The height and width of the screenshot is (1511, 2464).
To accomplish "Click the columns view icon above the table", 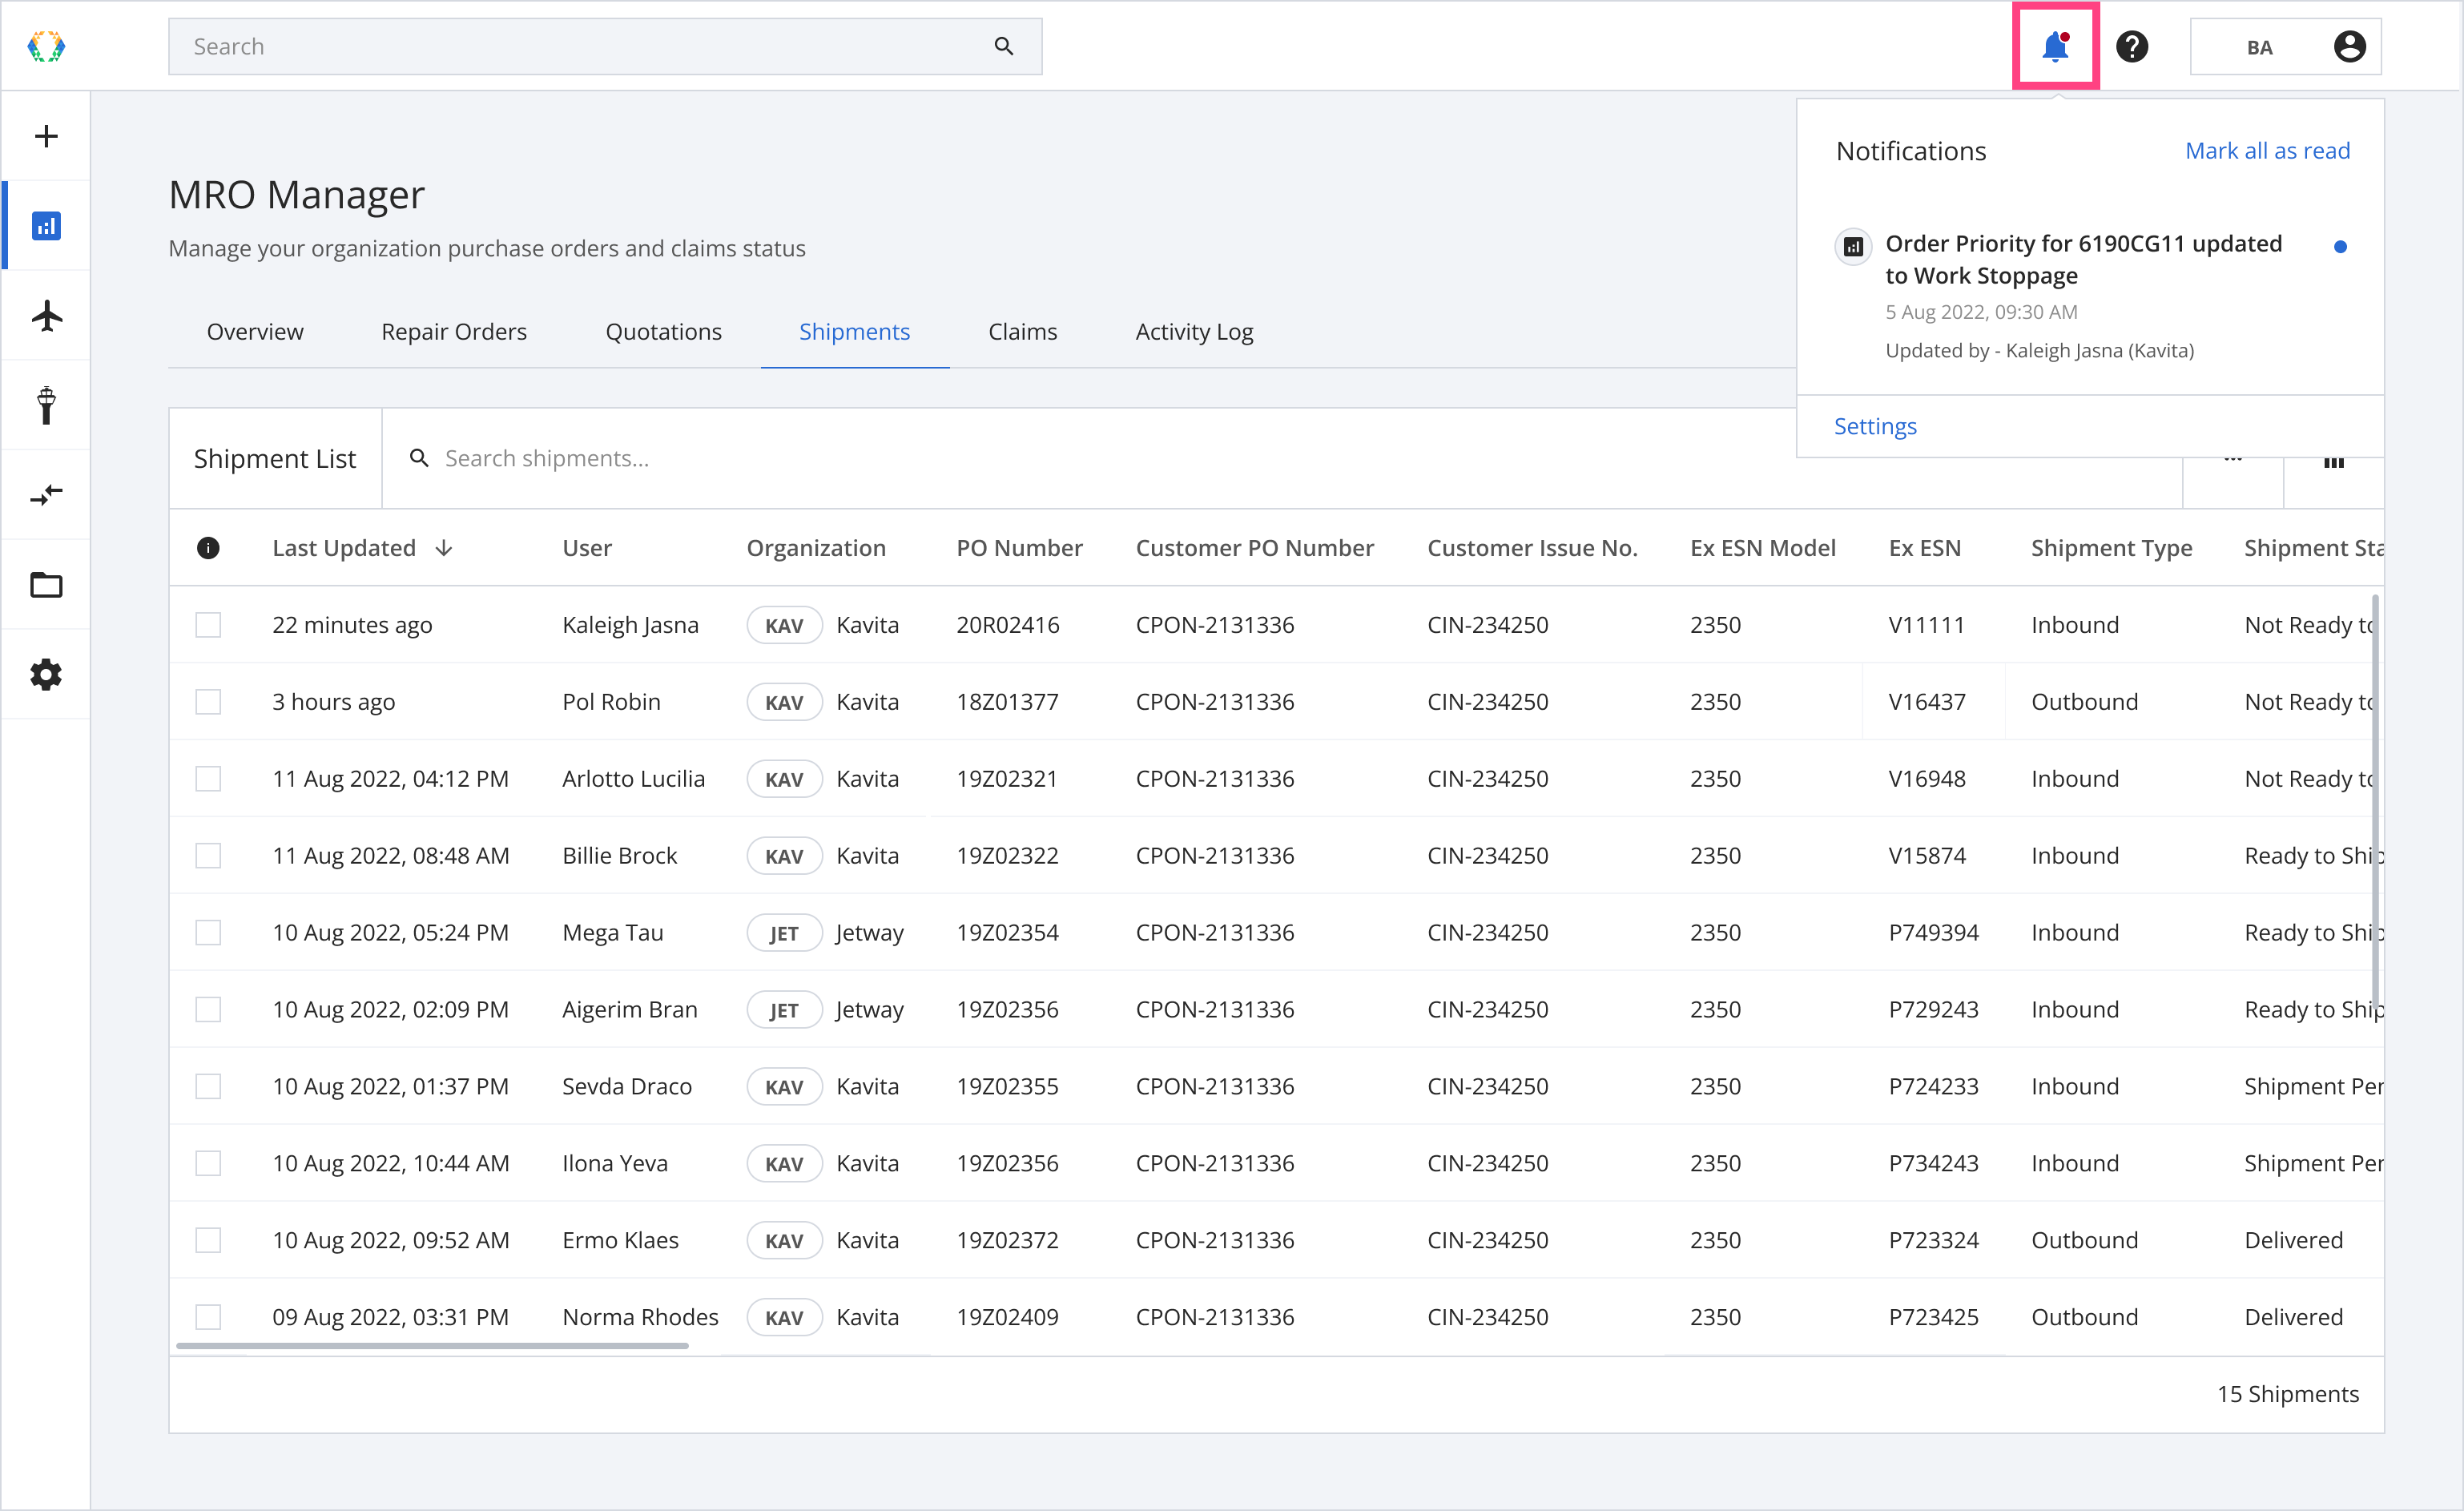I will tap(2333, 461).
